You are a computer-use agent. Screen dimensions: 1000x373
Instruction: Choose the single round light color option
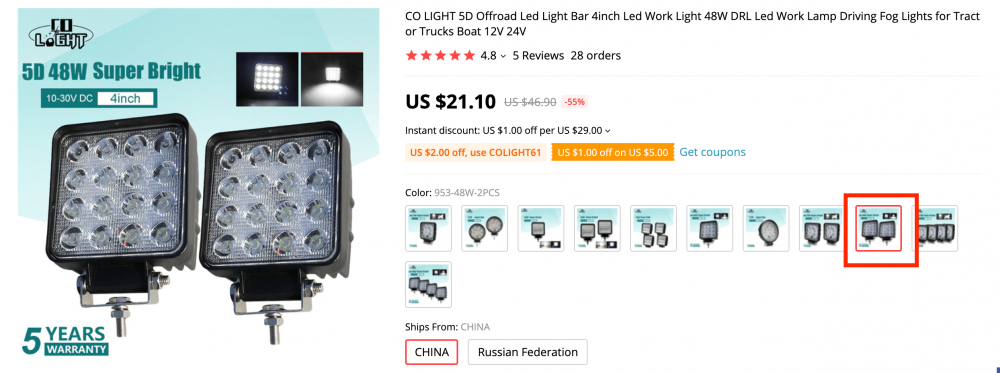(x=766, y=228)
